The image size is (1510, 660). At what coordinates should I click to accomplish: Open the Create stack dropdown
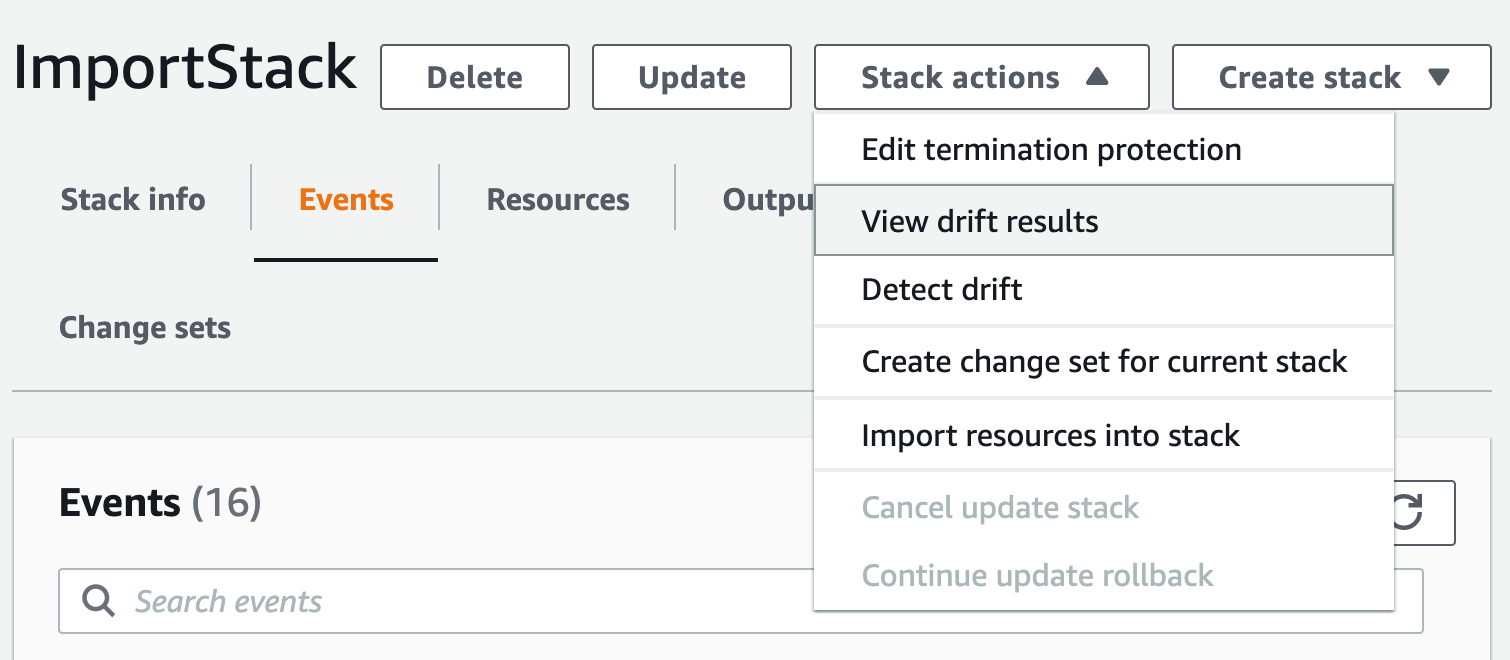point(1330,76)
